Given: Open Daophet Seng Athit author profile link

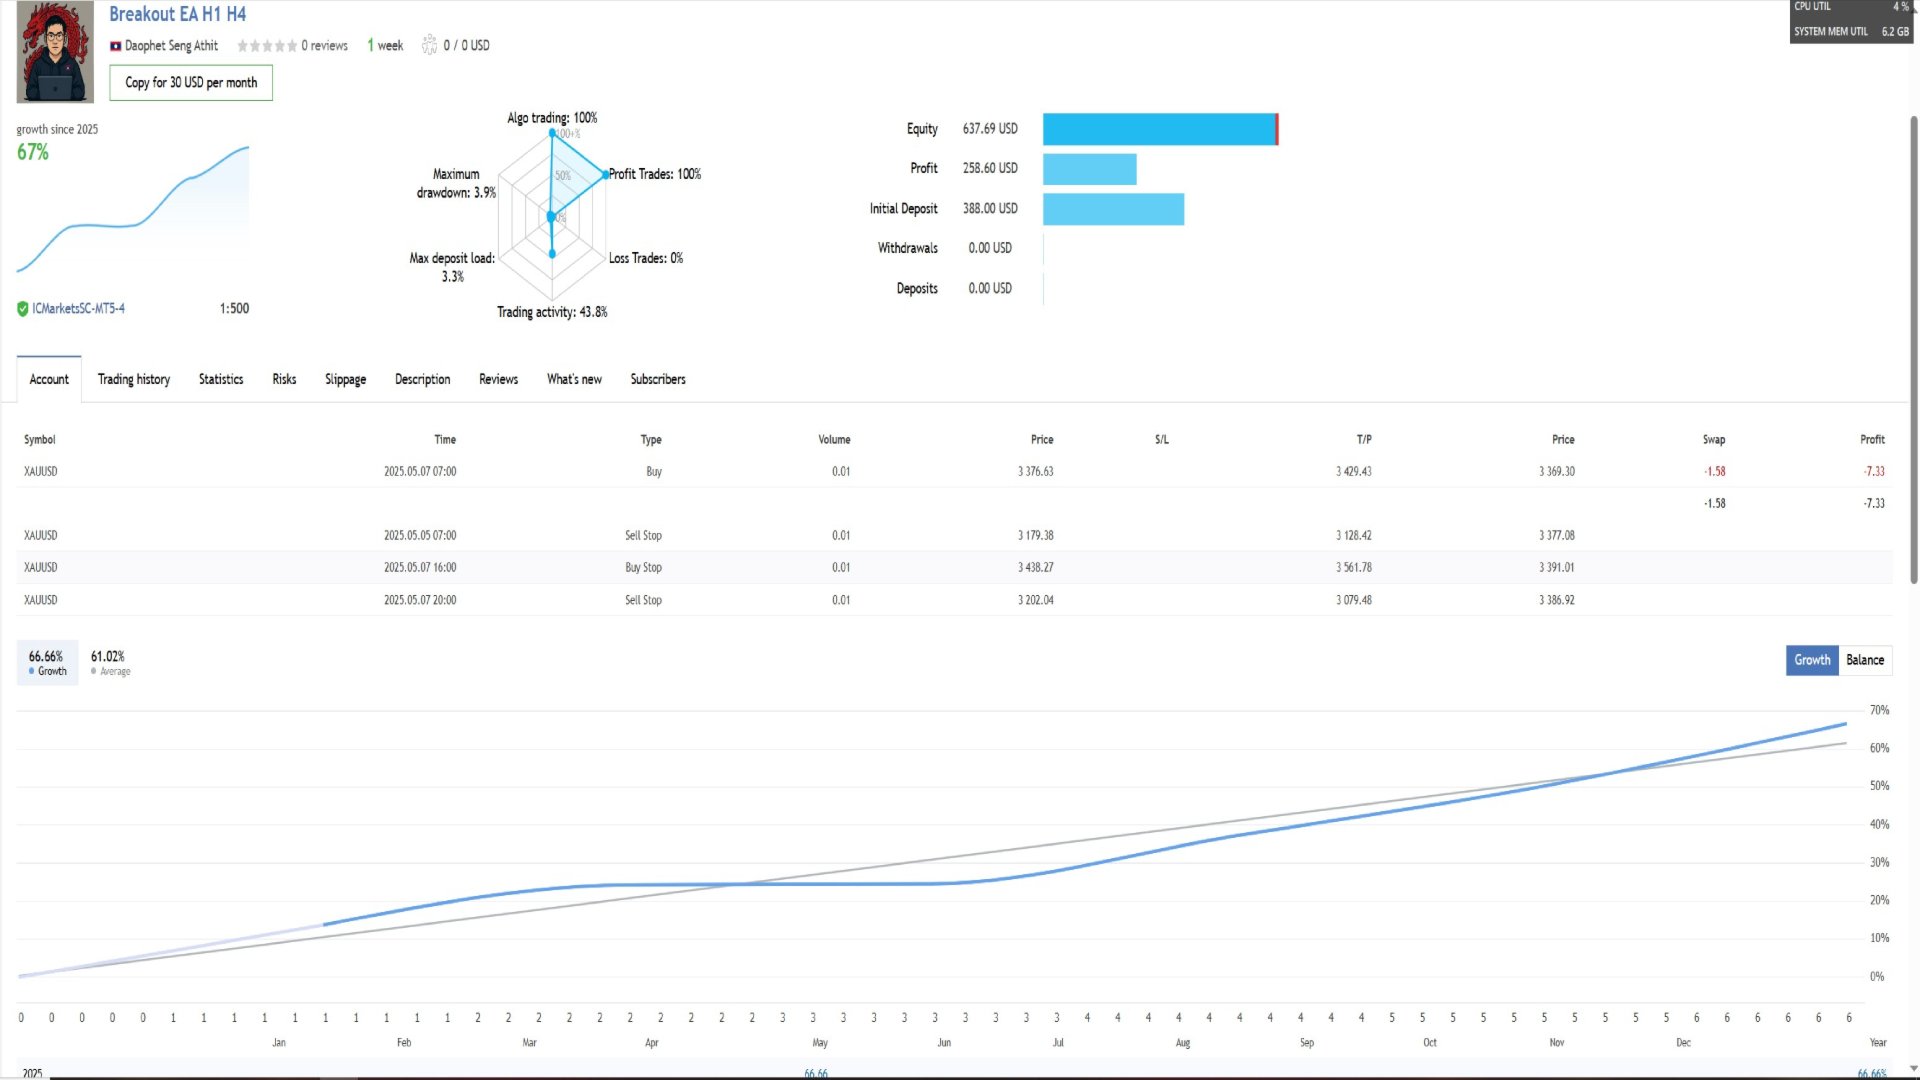Looking at the screenshot, I should coord(171,46).
